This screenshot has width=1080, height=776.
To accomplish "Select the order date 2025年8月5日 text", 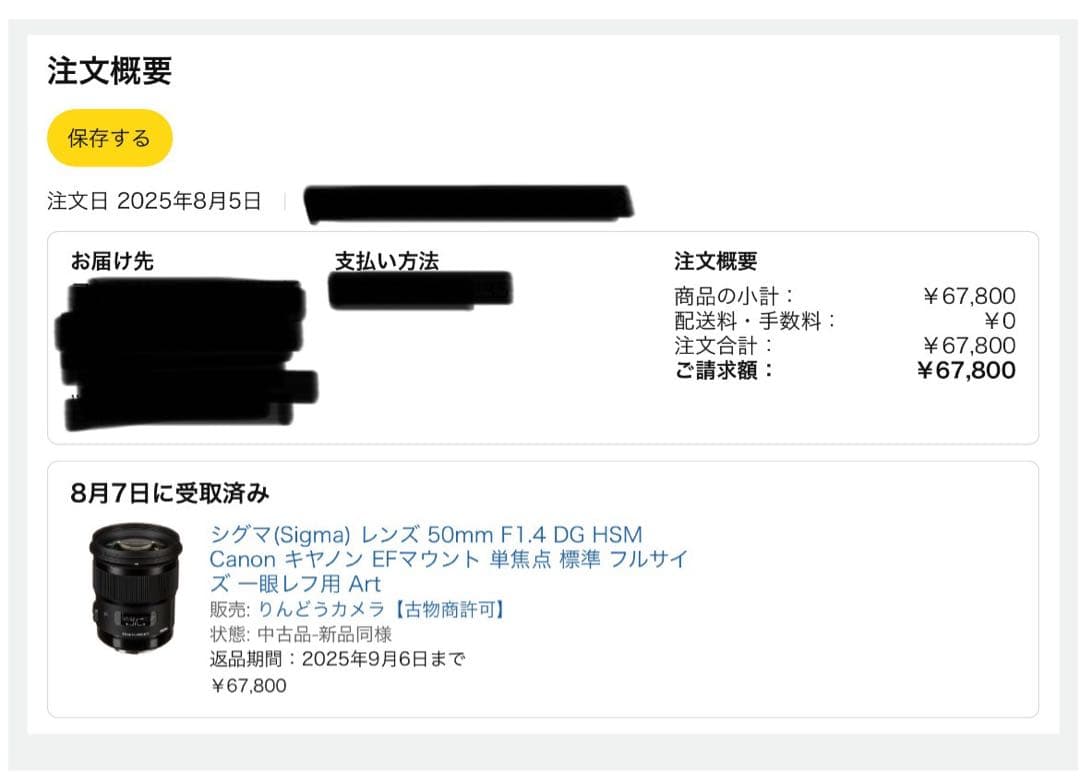I will pyautogui.click(x=189, y=201).
